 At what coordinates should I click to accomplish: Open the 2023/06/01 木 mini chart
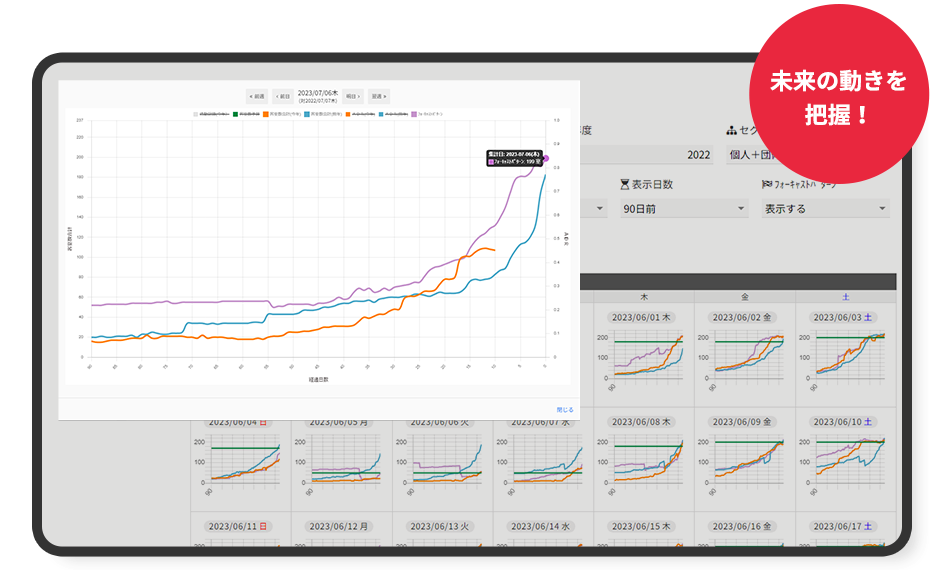click(645, 355)
